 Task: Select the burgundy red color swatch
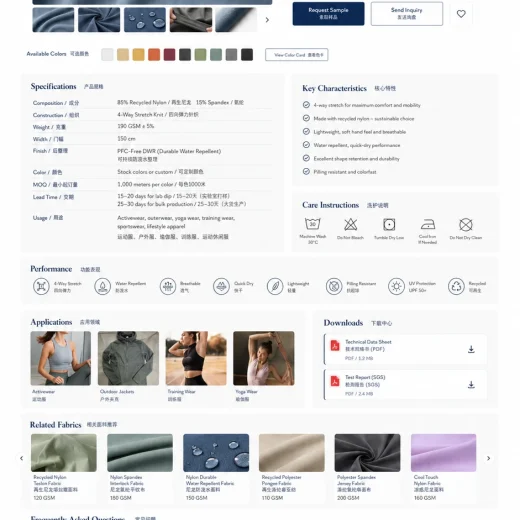pos(170,55)
